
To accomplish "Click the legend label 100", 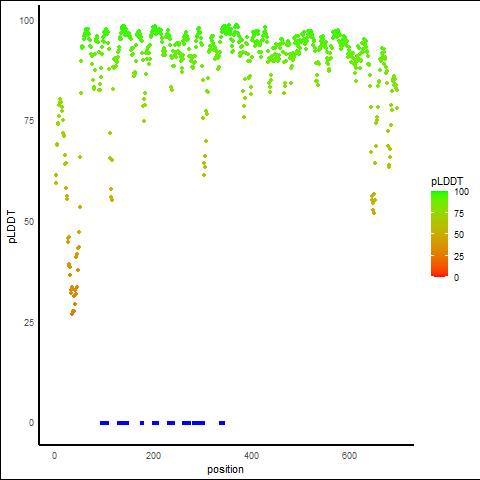I will pyautogui.click(x=461, y=192).
